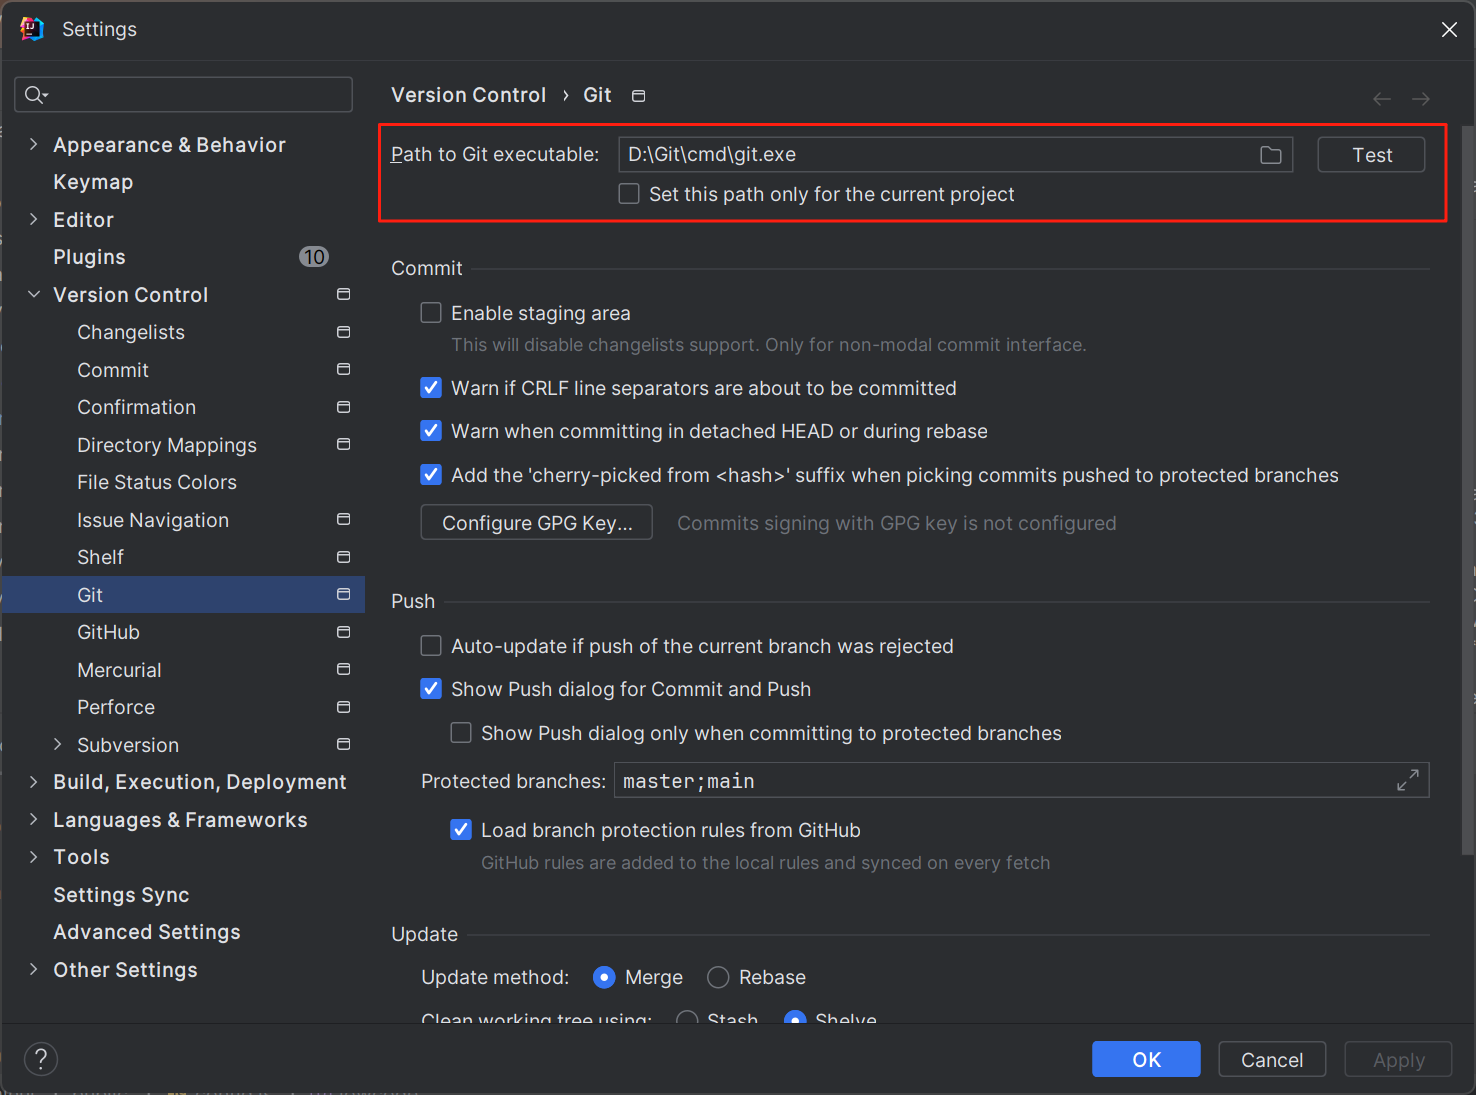The image size is (1476, 1095).
Task: Click the right-side vertical scrollbar
Action: pyautogui.click(x=1467, y=490)
